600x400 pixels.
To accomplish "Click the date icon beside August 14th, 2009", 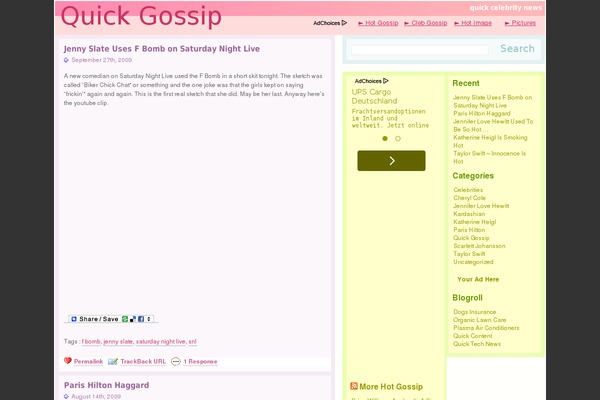I will (x=66, y=397).
